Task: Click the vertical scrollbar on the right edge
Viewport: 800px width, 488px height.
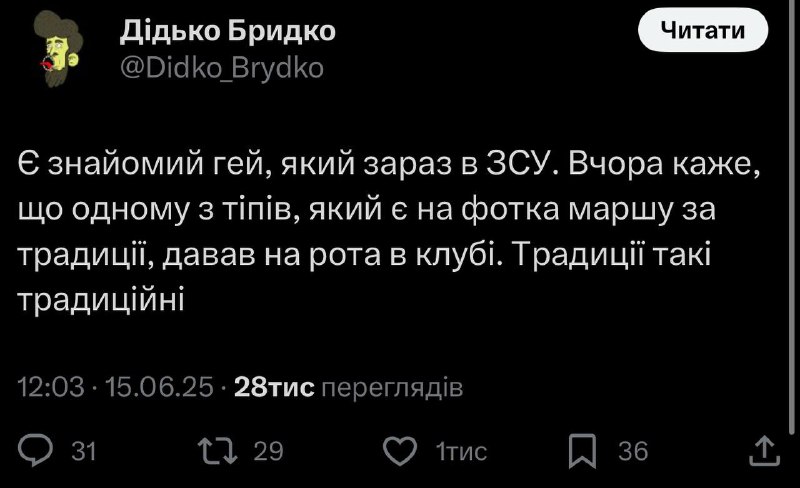Action: pyautogui.click(x=792, y=219)
